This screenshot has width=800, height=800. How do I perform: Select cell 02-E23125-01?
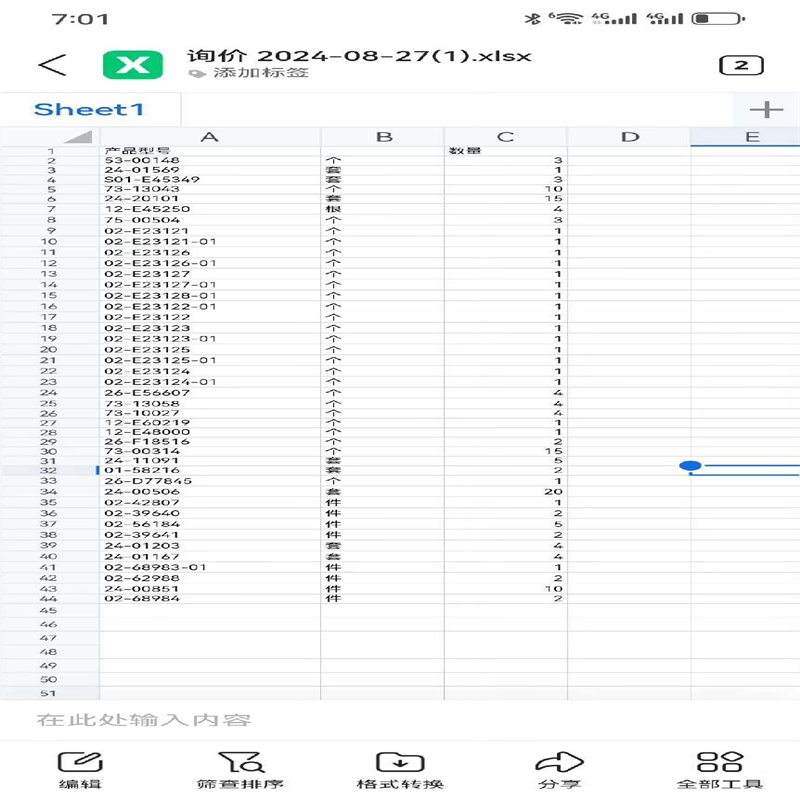(210, 360)
